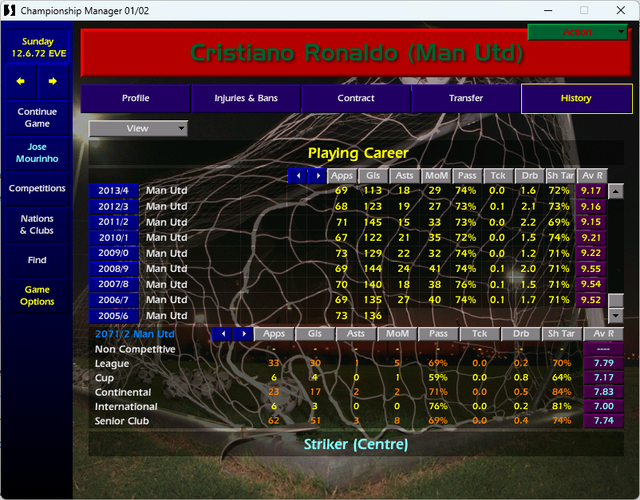The width and height of the screenshot is (640, 500).
Task: Open the Action dropdown menu
Action: (x=578, y=32)
